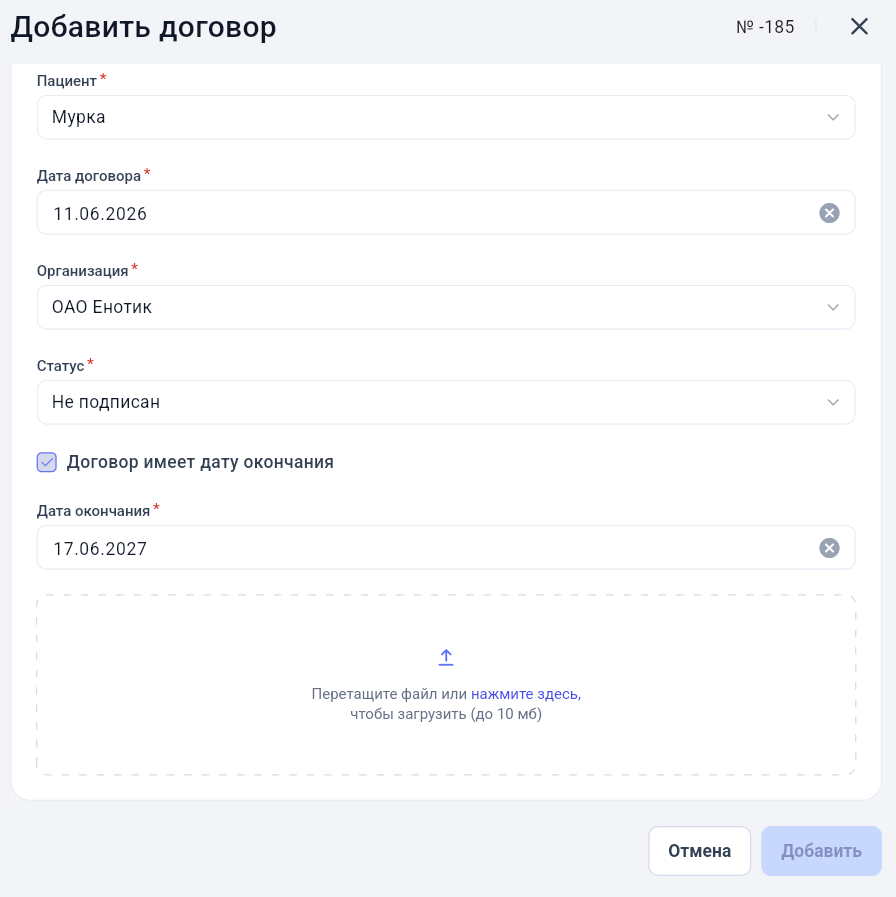Click the Добавить button
This screenshot has height=897, width=896.
pos(821,851)
